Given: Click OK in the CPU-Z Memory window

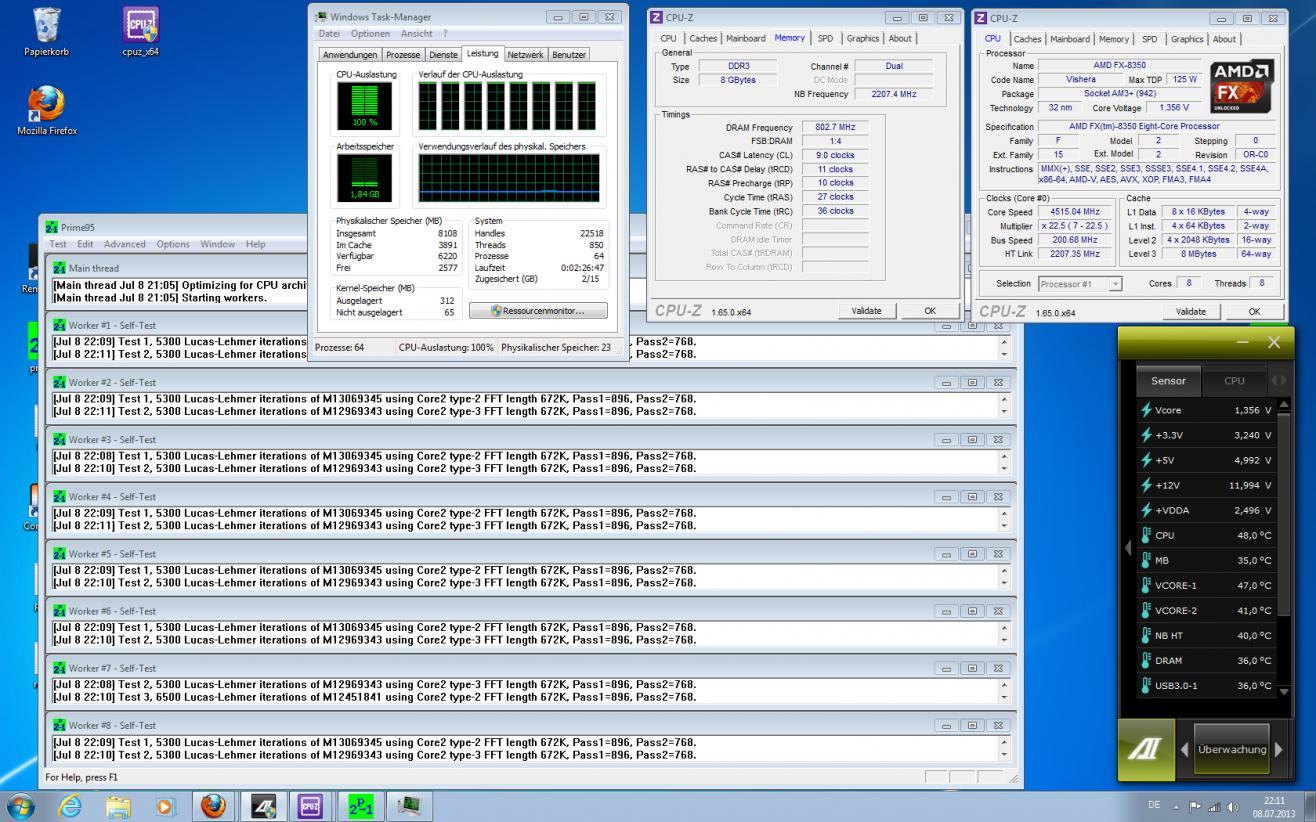Looking at the screenshot, I should pyautogui.click(x=930, y=311).
